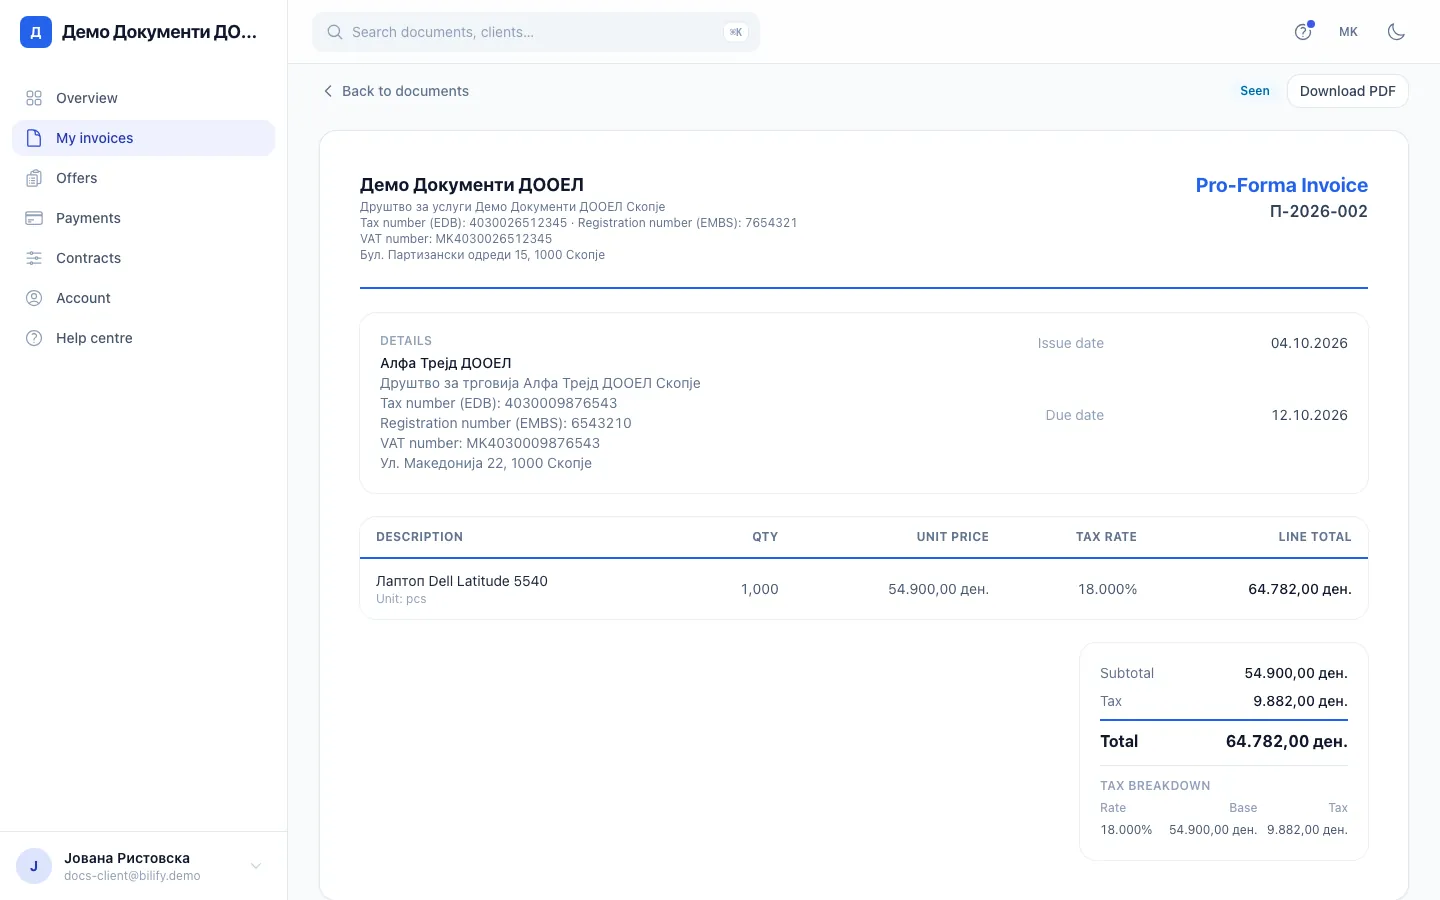
Task: Focus the search documents field
Action: coord(536,32)
